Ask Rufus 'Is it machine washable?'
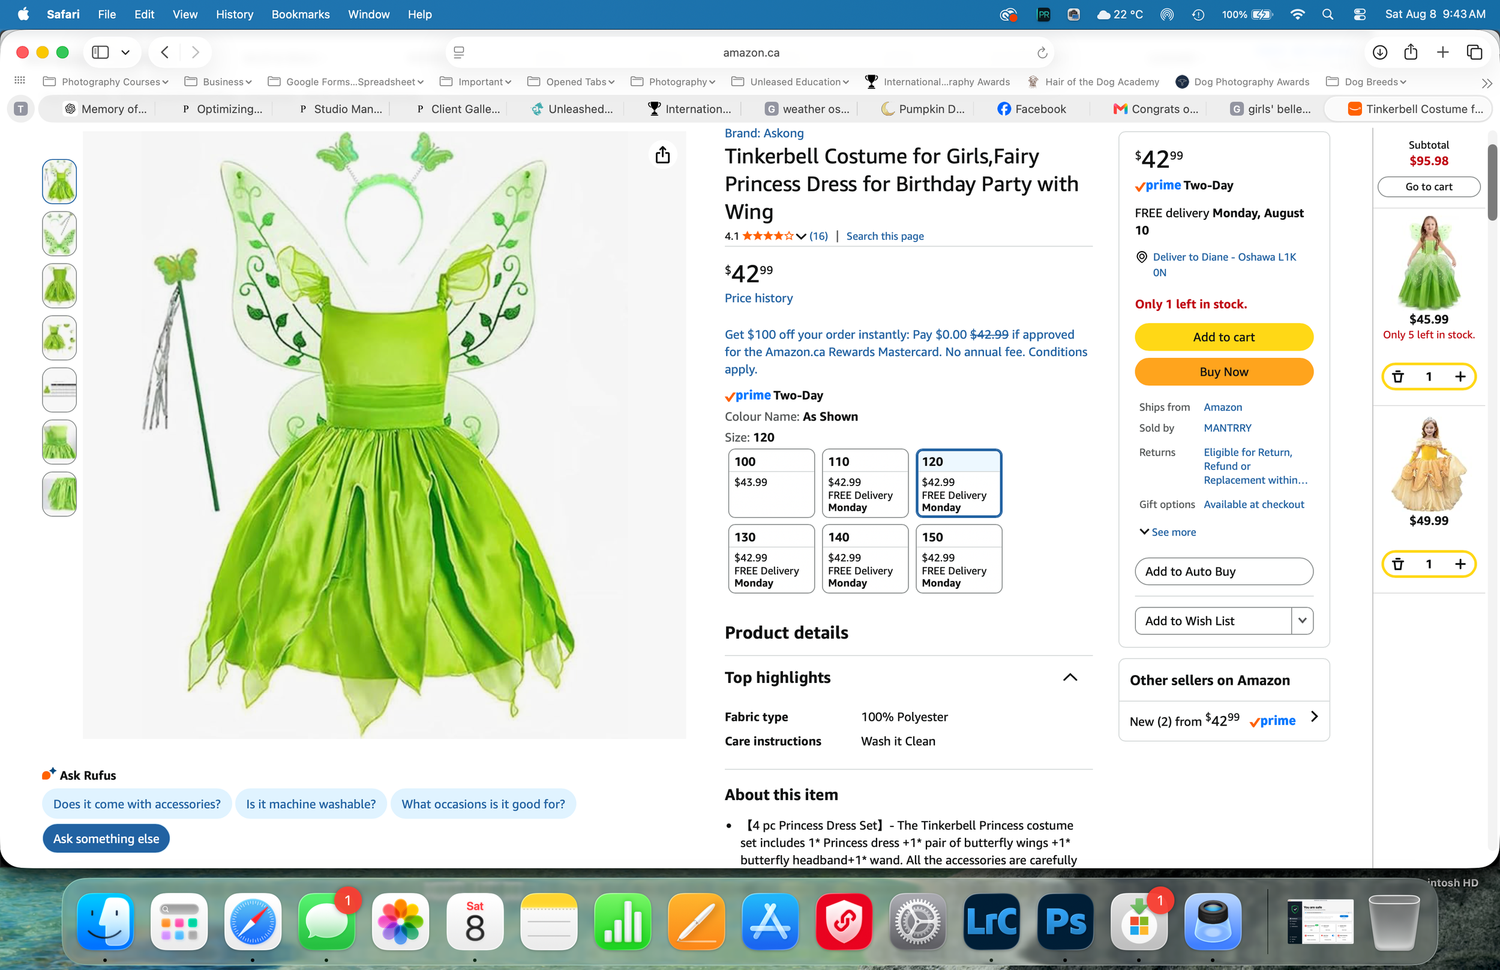Image resolution: width=1500 pixels, height=970 pixels. 311,804
